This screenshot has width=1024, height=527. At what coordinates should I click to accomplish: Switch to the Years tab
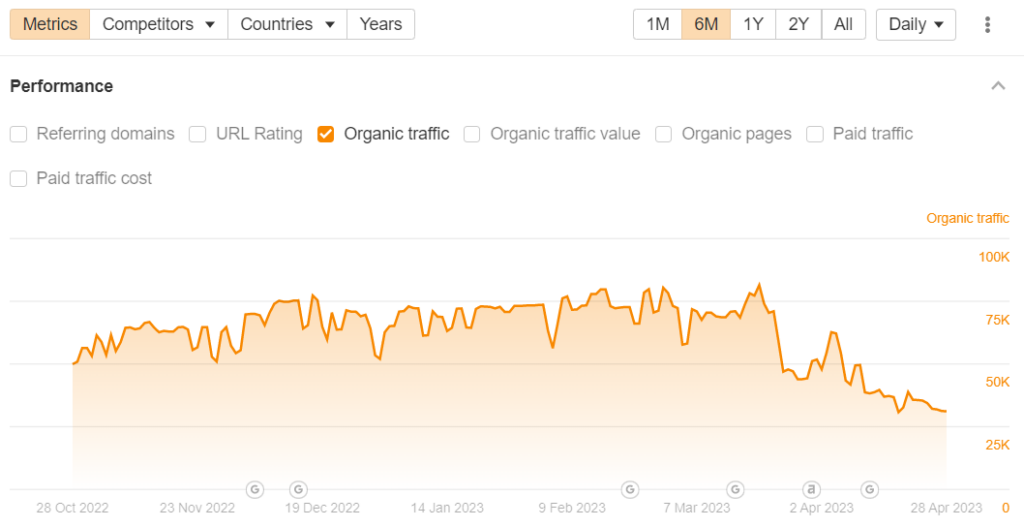(380, 24)
